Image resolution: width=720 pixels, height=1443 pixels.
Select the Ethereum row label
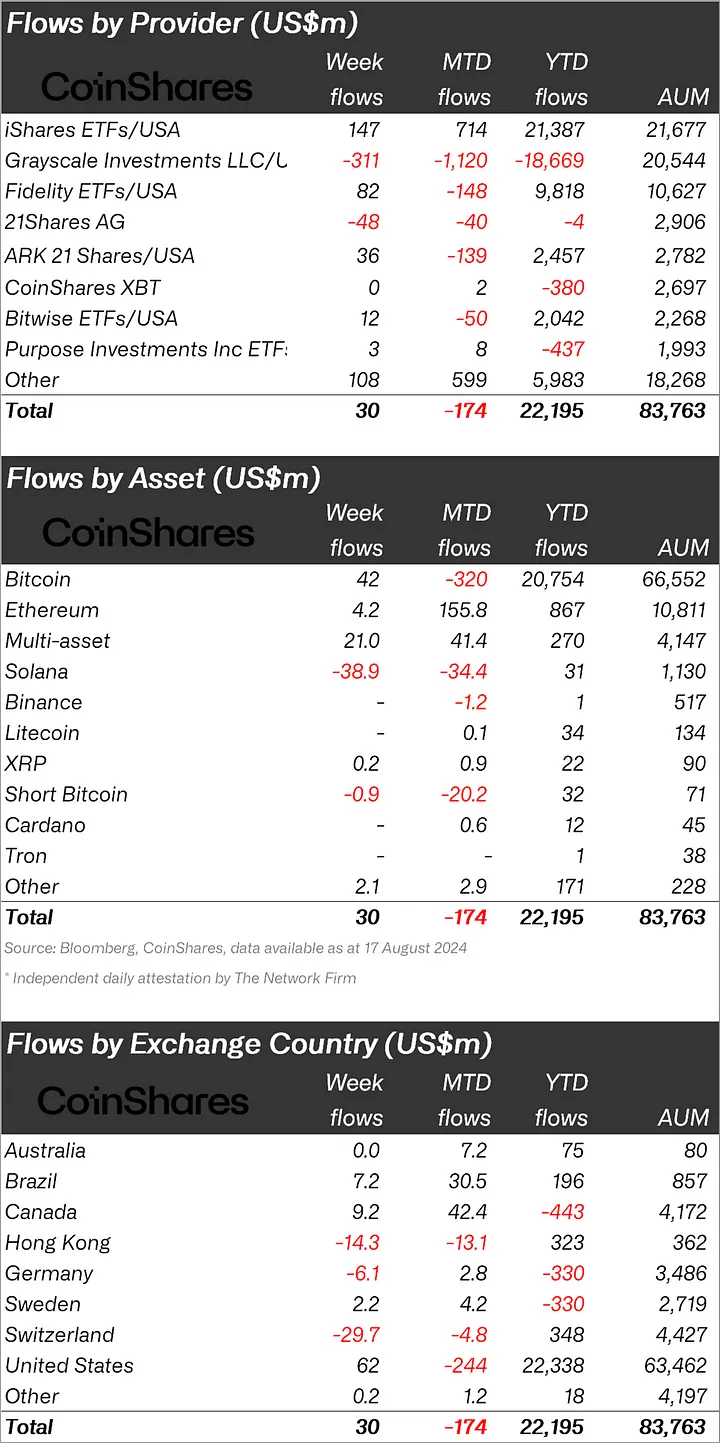point(52,610)
